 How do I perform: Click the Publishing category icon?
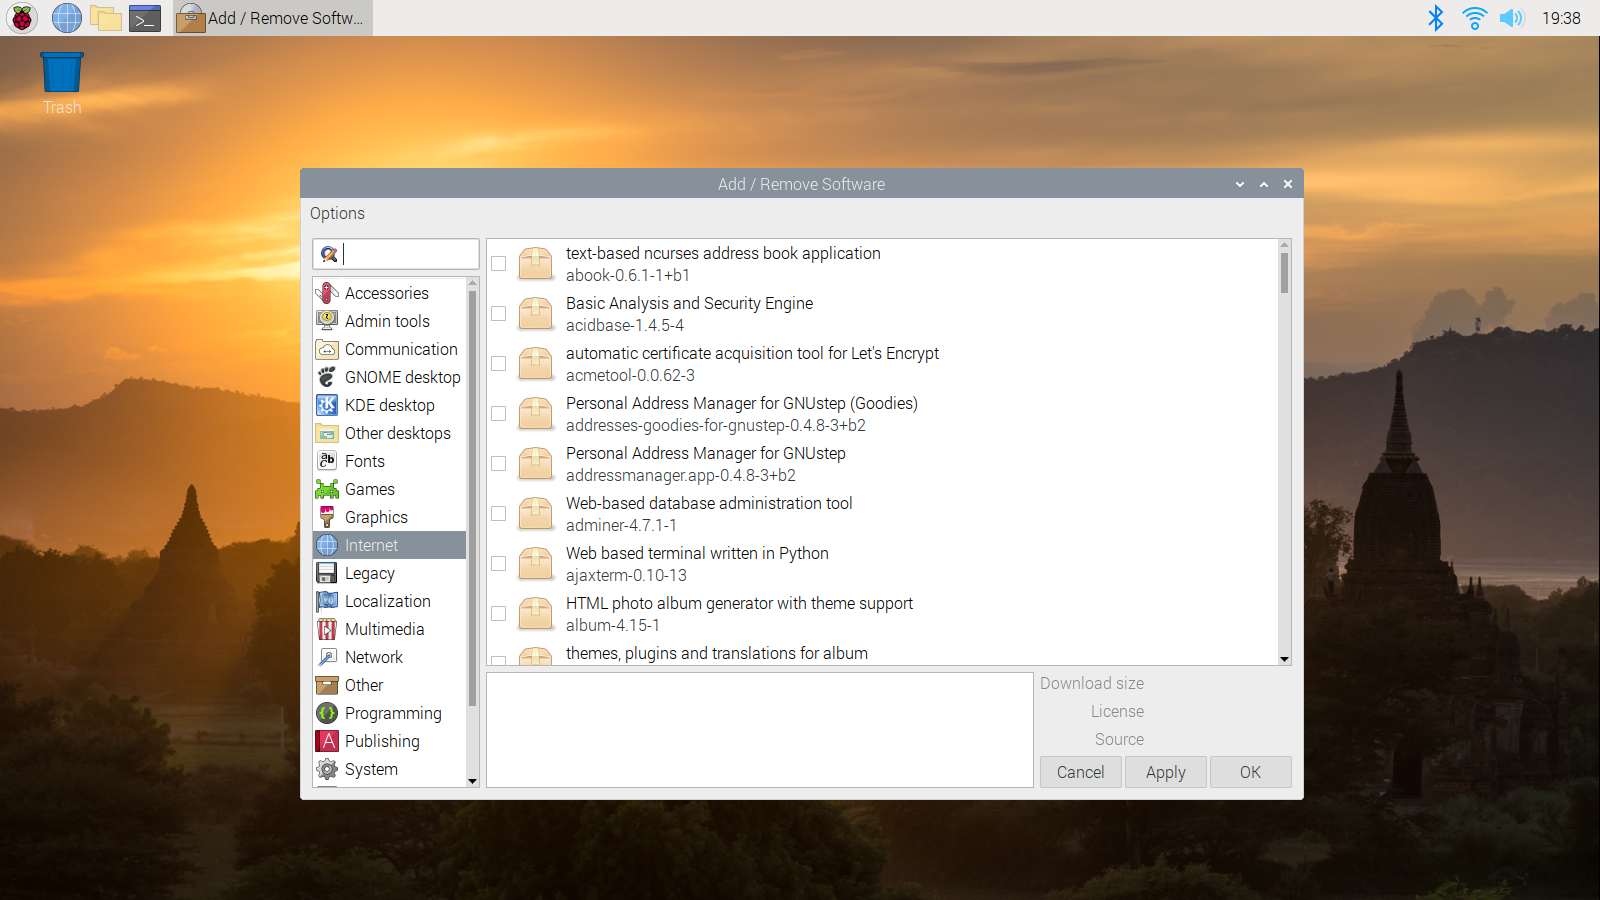[327, 741]
